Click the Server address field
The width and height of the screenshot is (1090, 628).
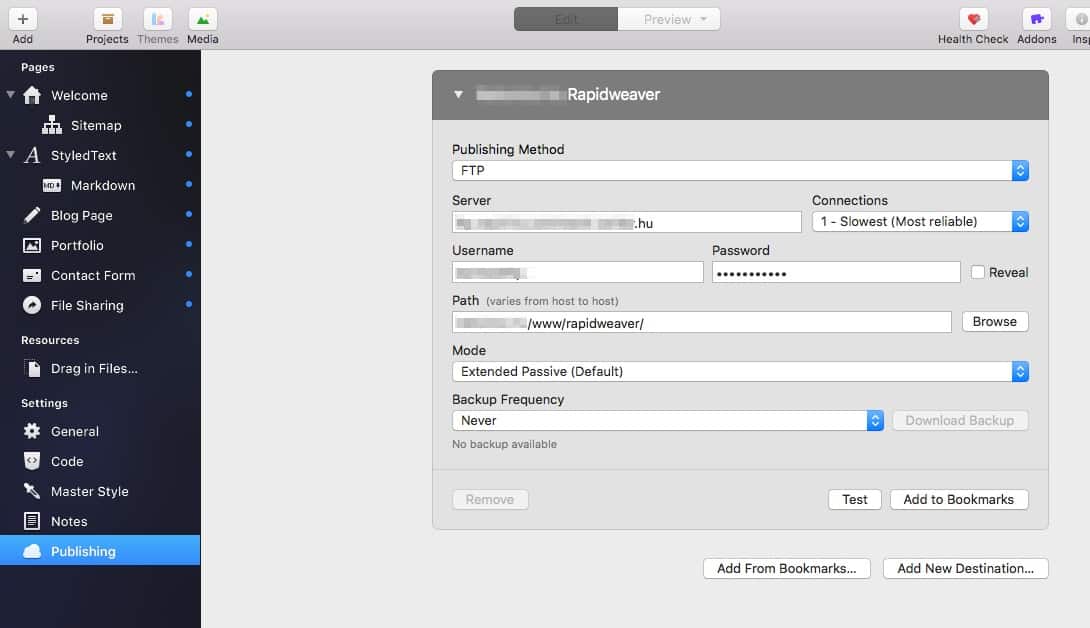626,223
